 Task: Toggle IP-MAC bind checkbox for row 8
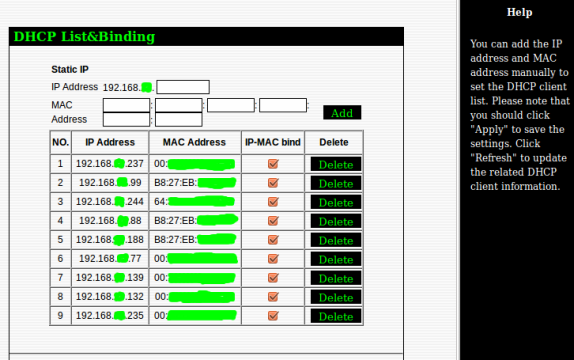(x=273, y=297)
